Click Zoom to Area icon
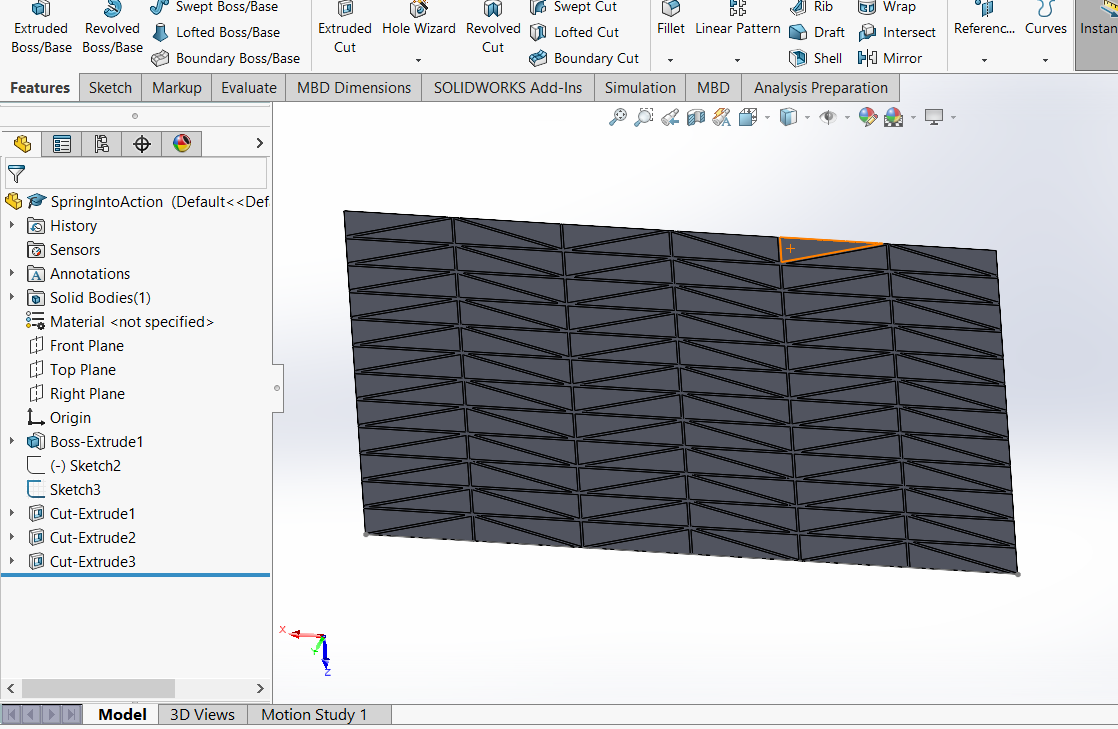Viewport: 1118px width, 729px height. pos(643,117)
